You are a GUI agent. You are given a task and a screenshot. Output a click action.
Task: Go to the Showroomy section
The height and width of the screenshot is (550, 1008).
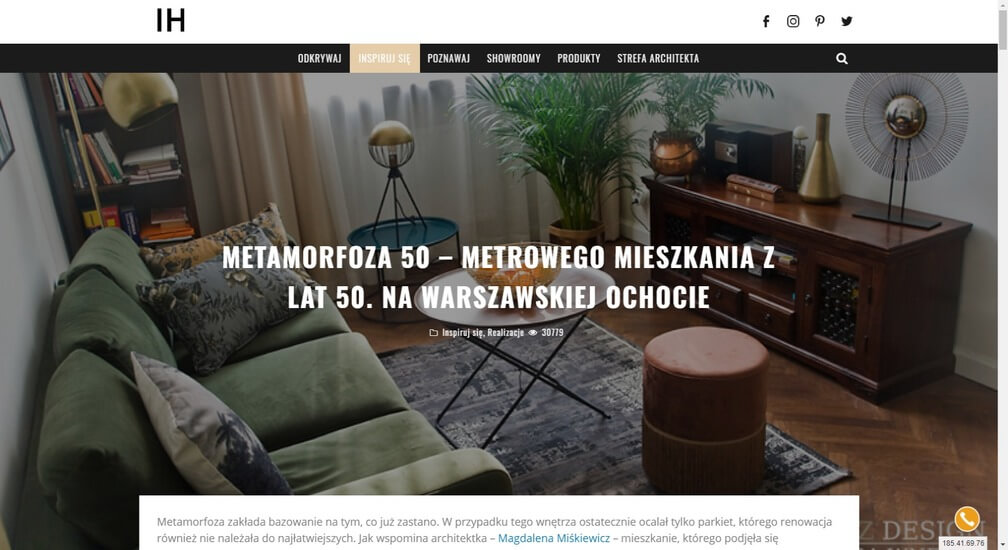click(514, 58)
